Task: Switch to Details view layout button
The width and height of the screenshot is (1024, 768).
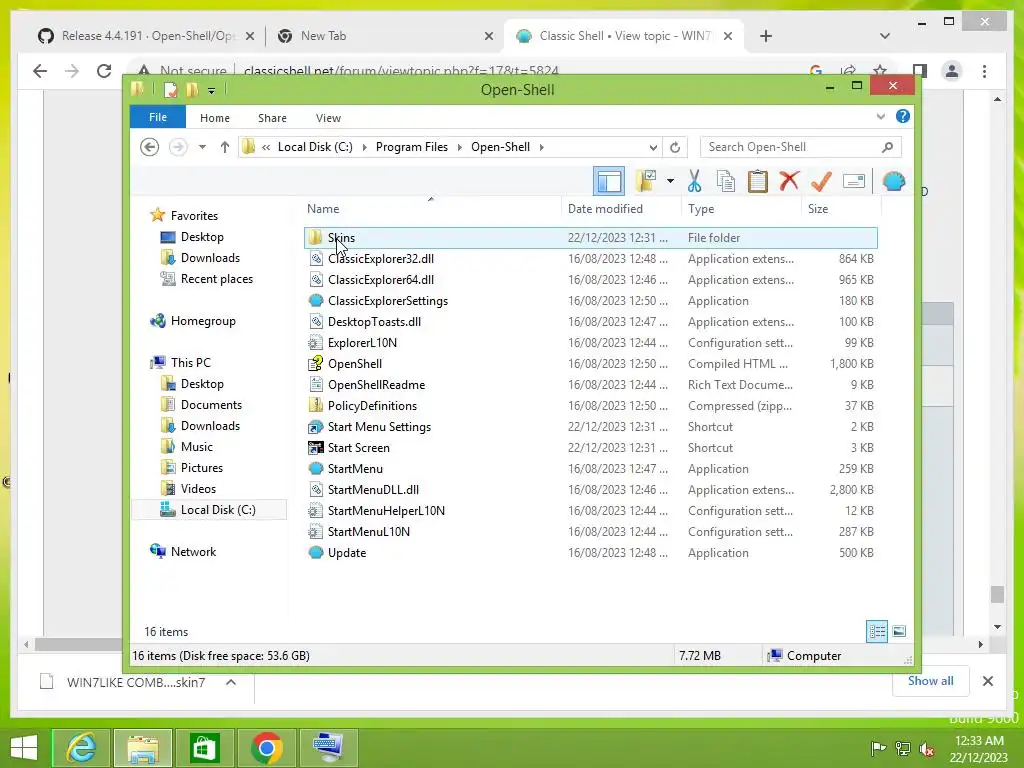Action: click(x=876, y=632)
